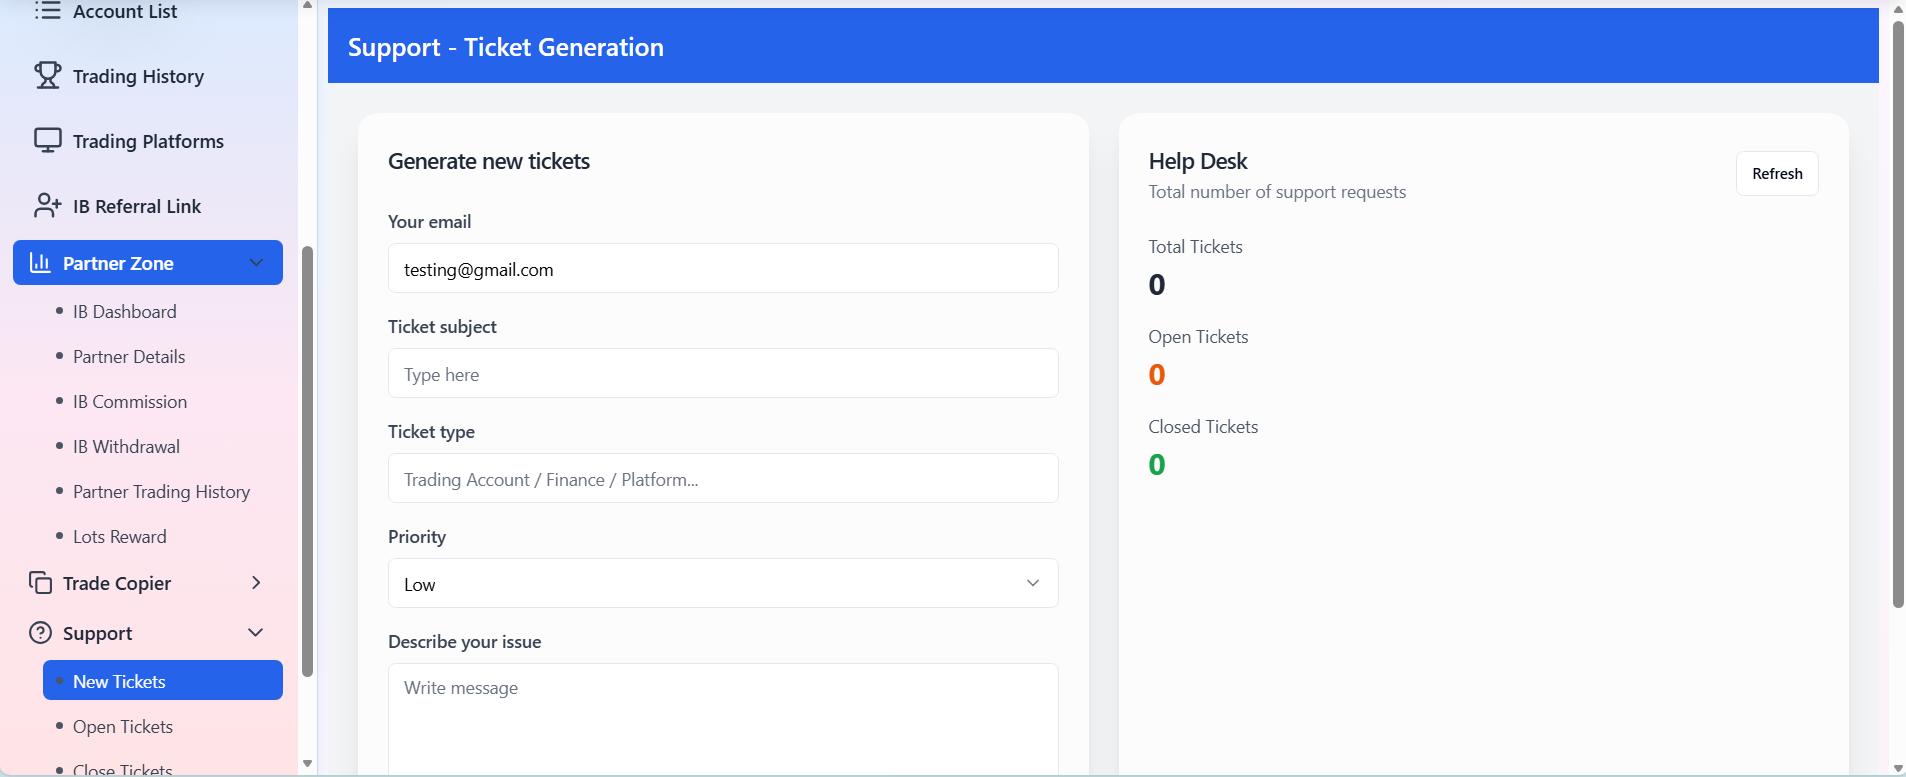
Task: Collapse the Partner Zone section chevron
Action: [x=256, y=263]
